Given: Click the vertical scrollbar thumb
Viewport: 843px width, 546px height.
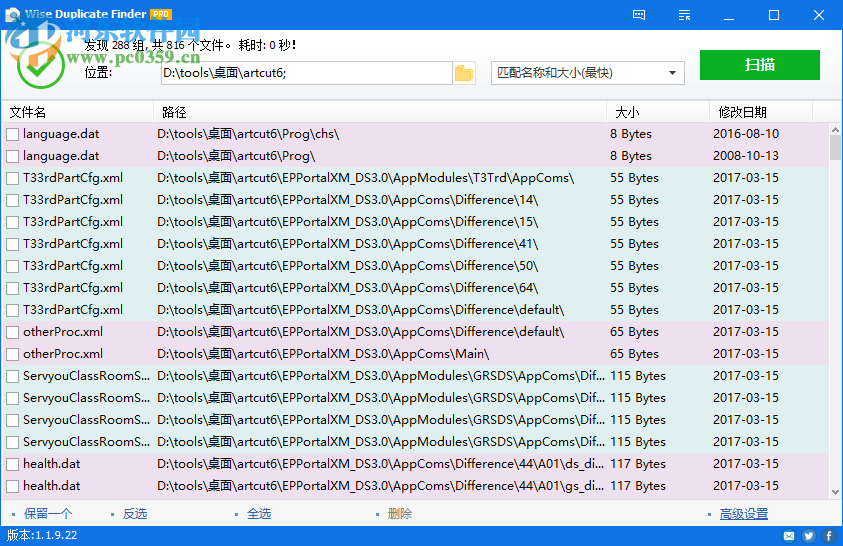Looking at the screenshot, I should click(835, 147).
